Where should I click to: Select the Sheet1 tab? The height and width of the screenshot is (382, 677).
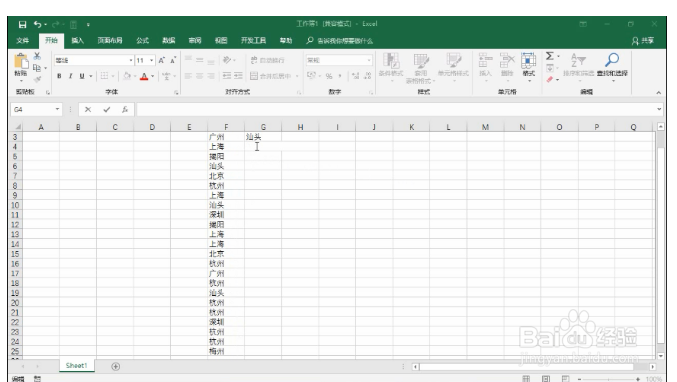(76, 366)
